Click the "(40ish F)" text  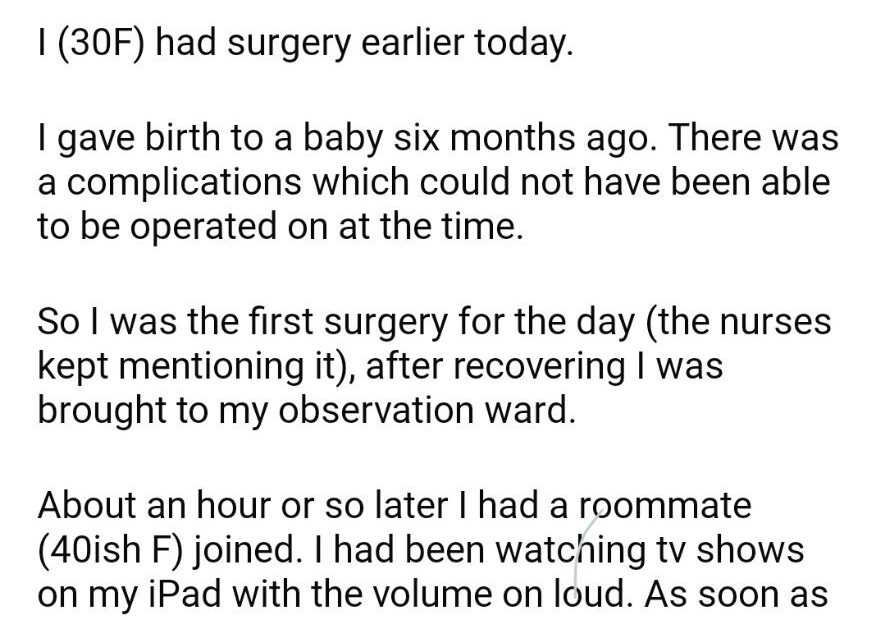[x=109, y=550]
